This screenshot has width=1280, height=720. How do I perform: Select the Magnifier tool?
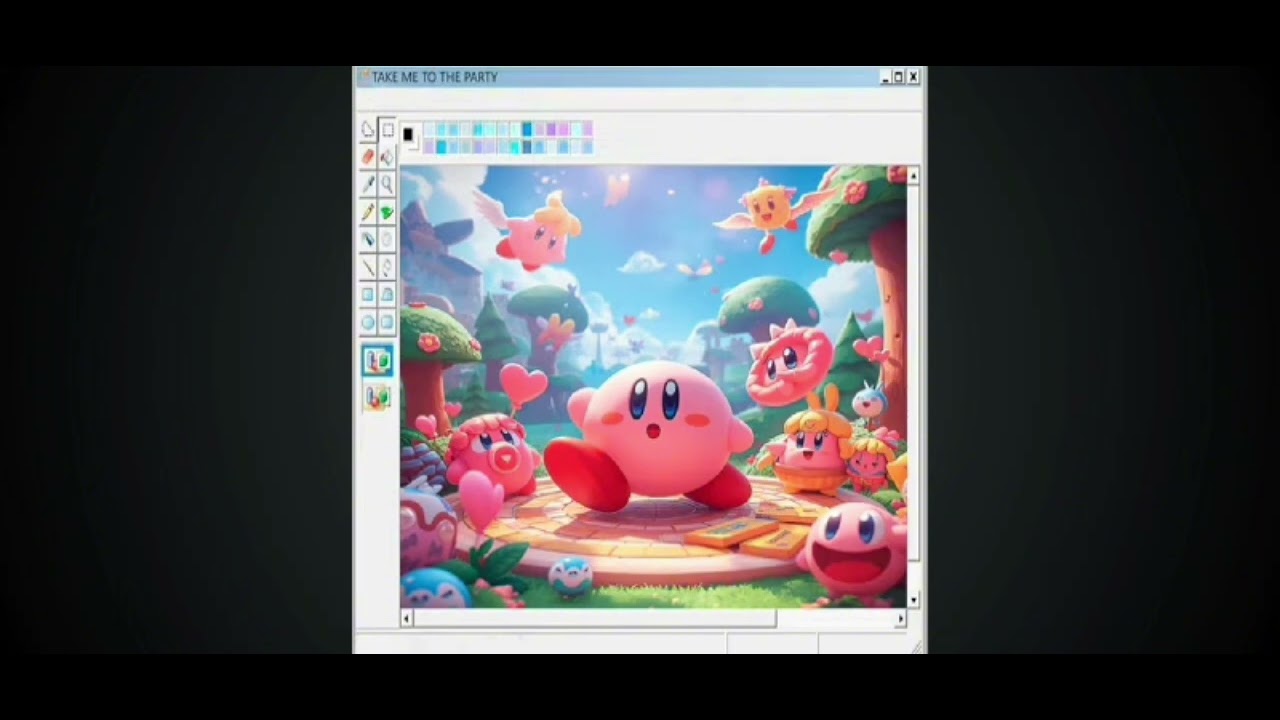(387, 184)
